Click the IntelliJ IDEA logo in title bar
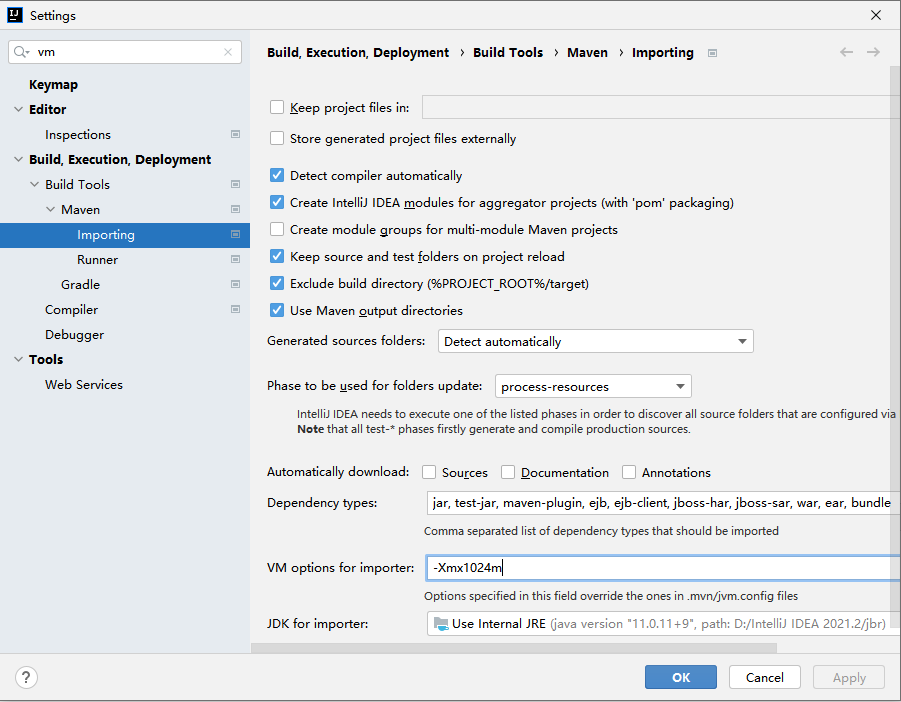The height and width of the screenshot is (702, 901). 14,15
